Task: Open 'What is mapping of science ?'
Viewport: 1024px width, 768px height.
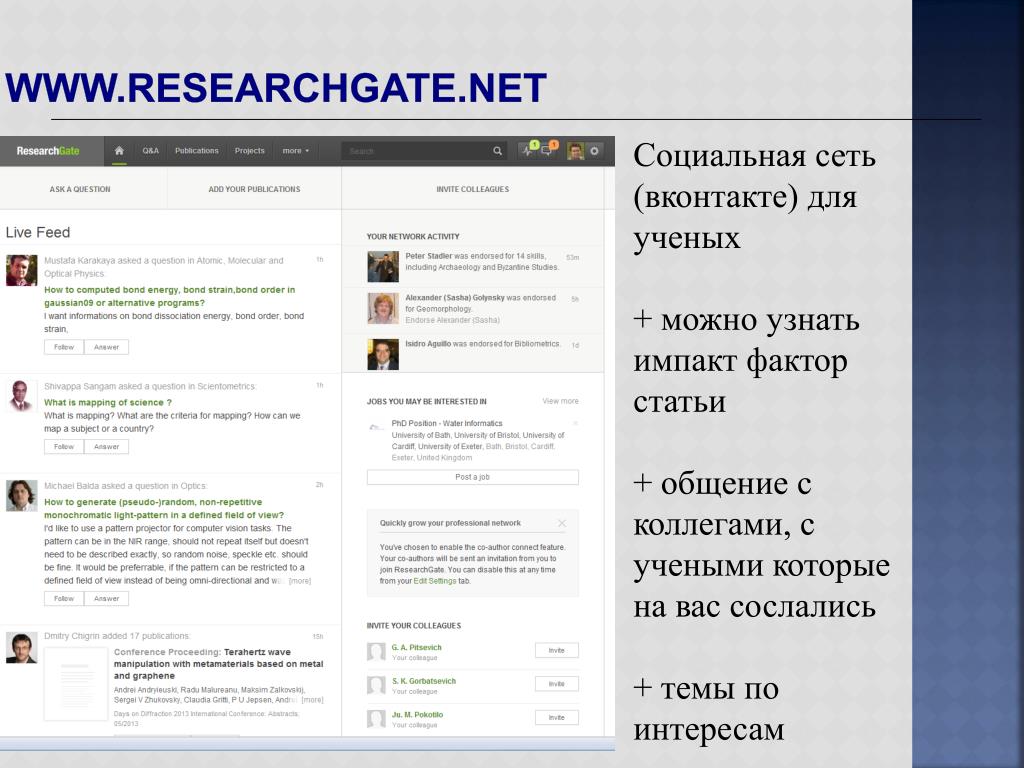Action: 108,402
